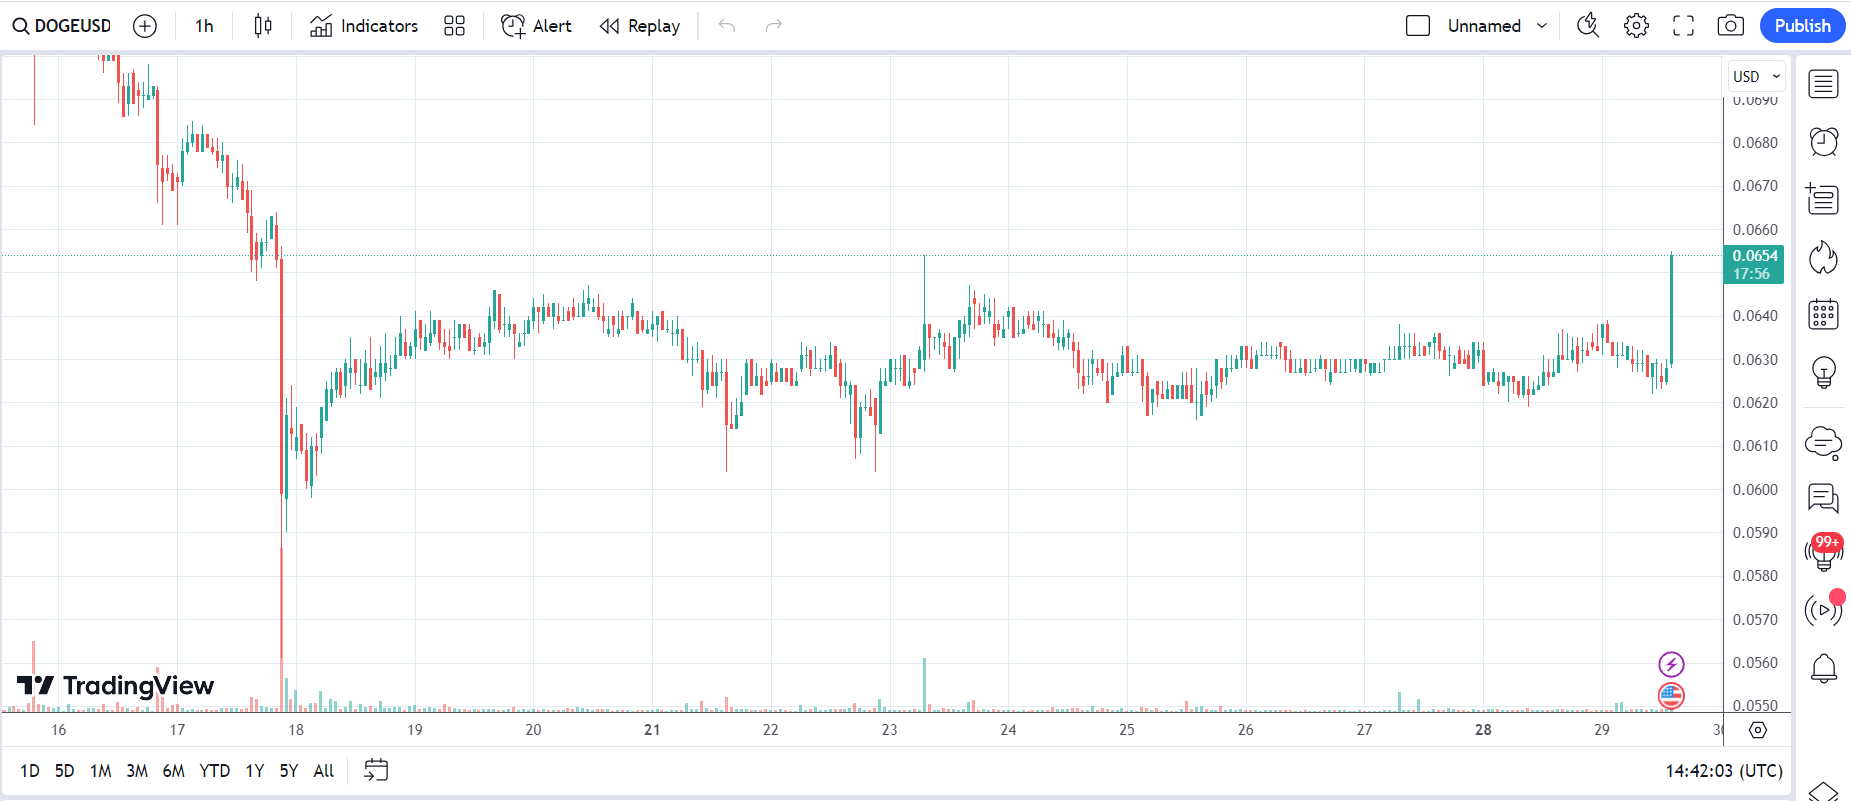Click the DOGEUSD symbol search

[62, 26]
